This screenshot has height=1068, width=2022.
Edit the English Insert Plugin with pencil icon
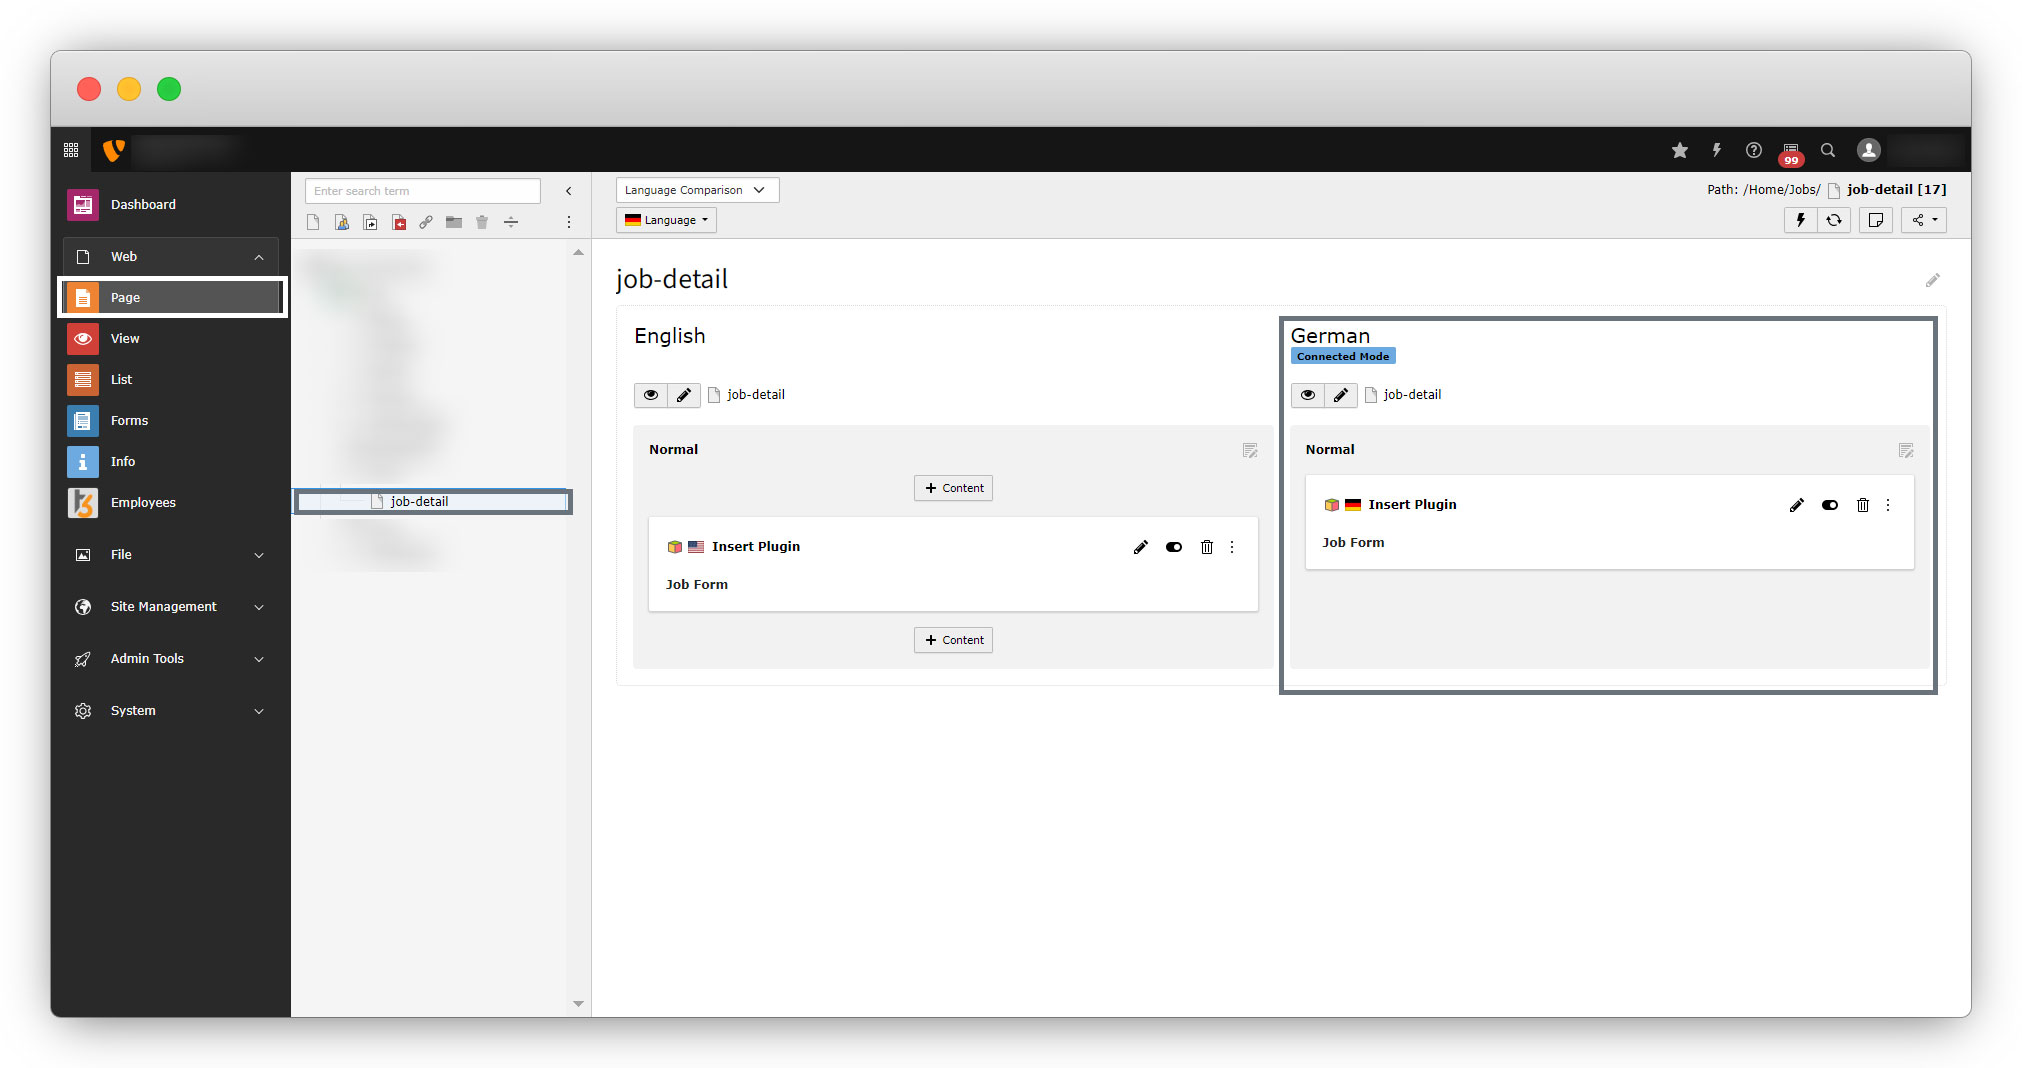click(x=1140, y=547)
